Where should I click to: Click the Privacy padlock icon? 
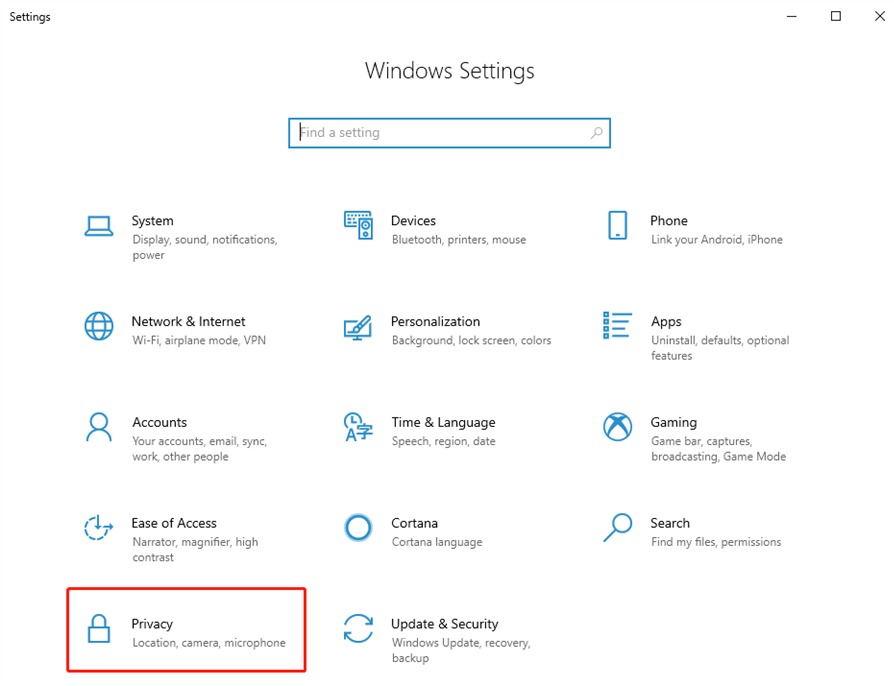click(99, 628)
